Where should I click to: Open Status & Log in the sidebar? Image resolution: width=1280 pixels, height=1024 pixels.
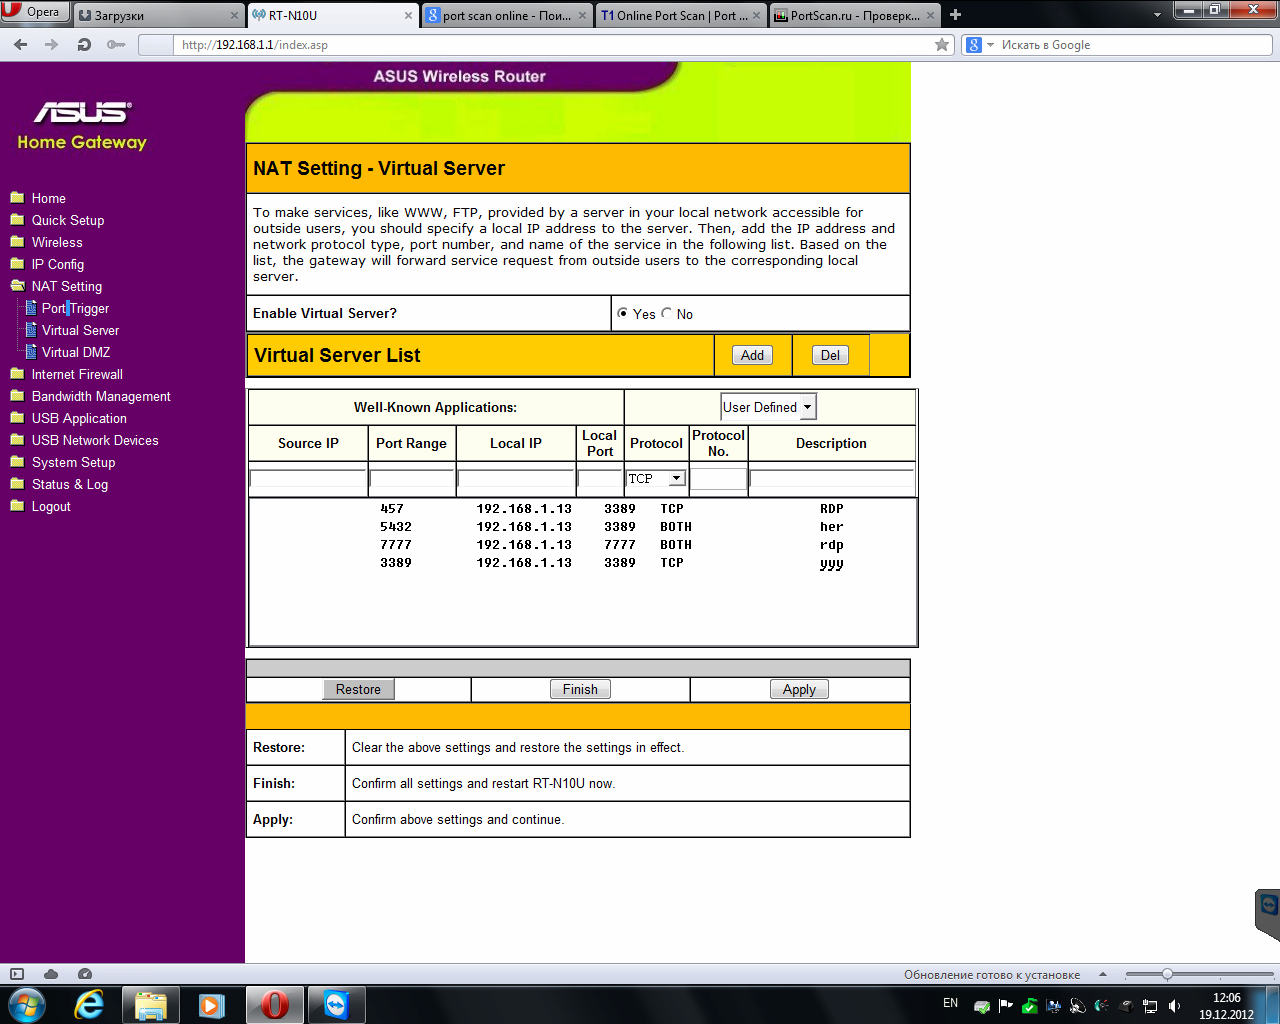[x=70, y=484]
